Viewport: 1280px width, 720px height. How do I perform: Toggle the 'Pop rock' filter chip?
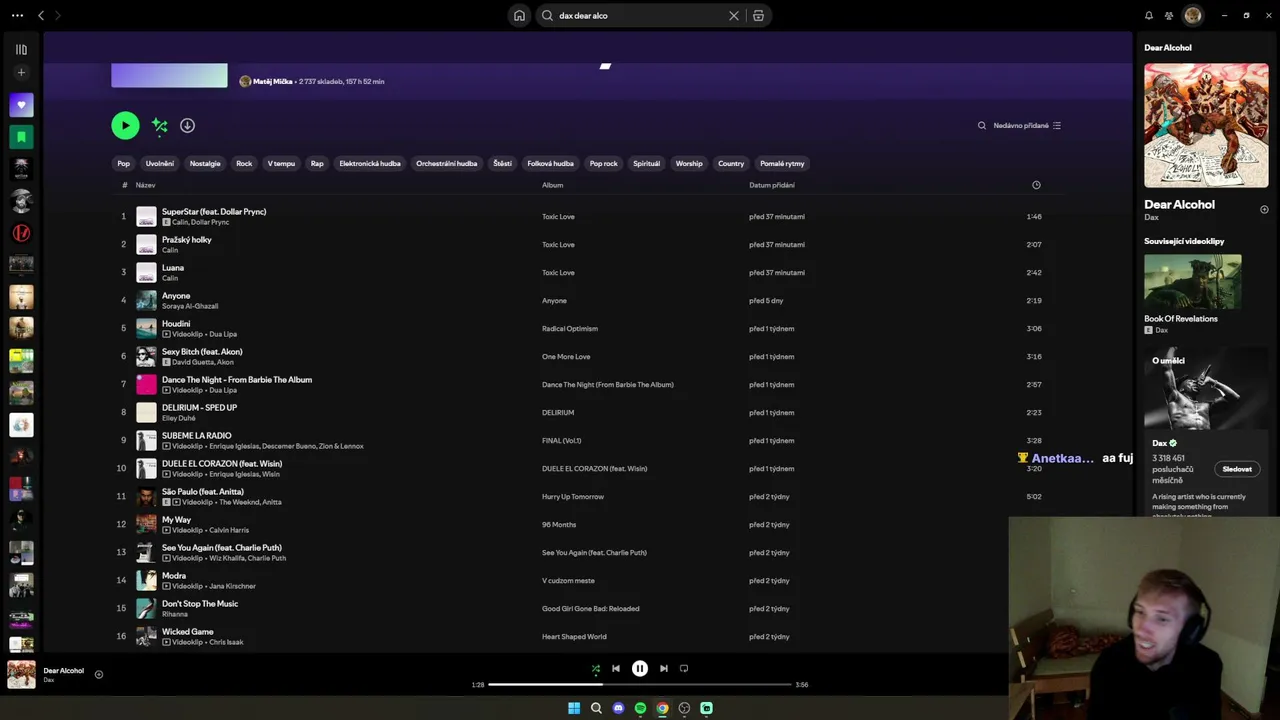point(604,163)
